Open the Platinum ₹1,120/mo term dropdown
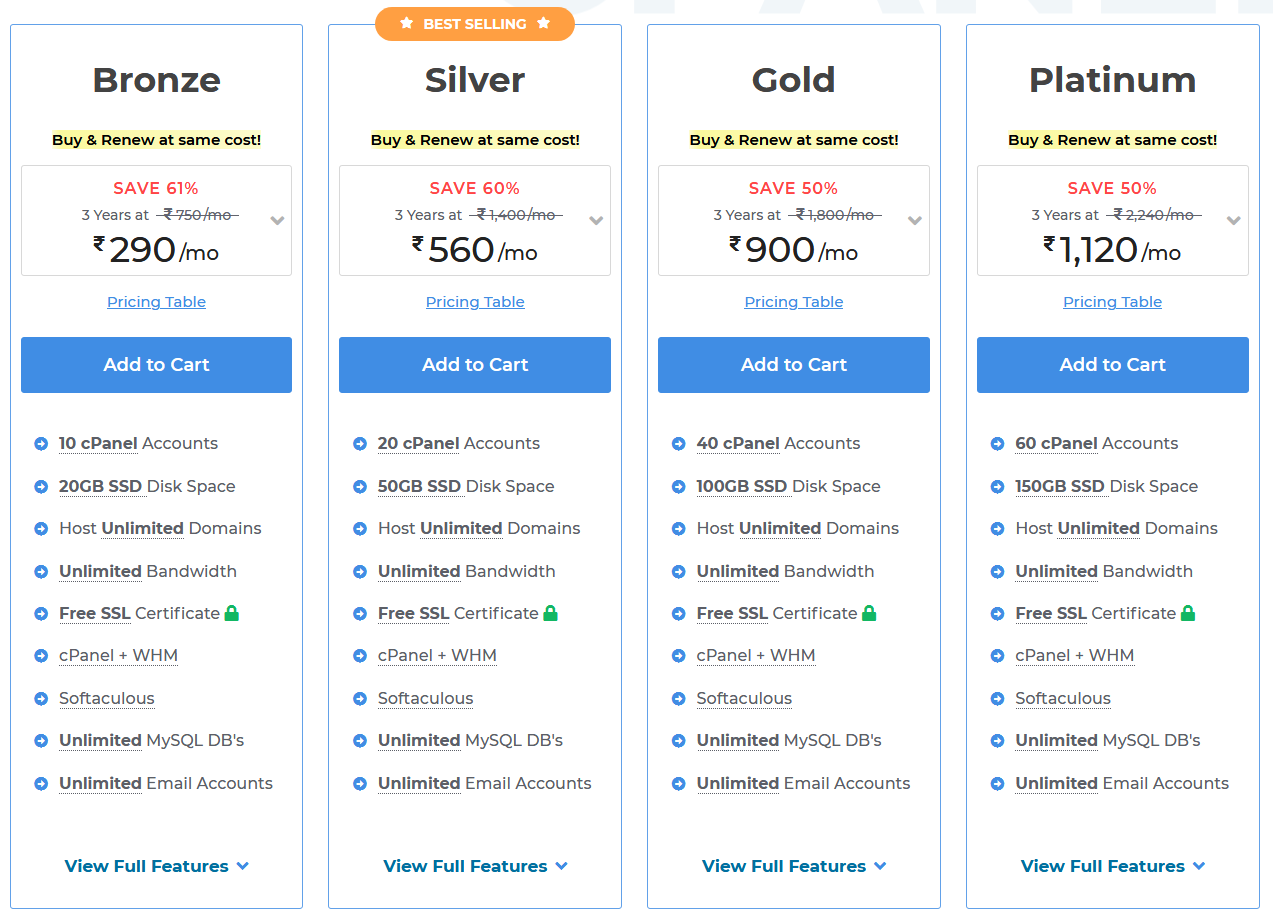1273x921 pixels. (1113, 220)
